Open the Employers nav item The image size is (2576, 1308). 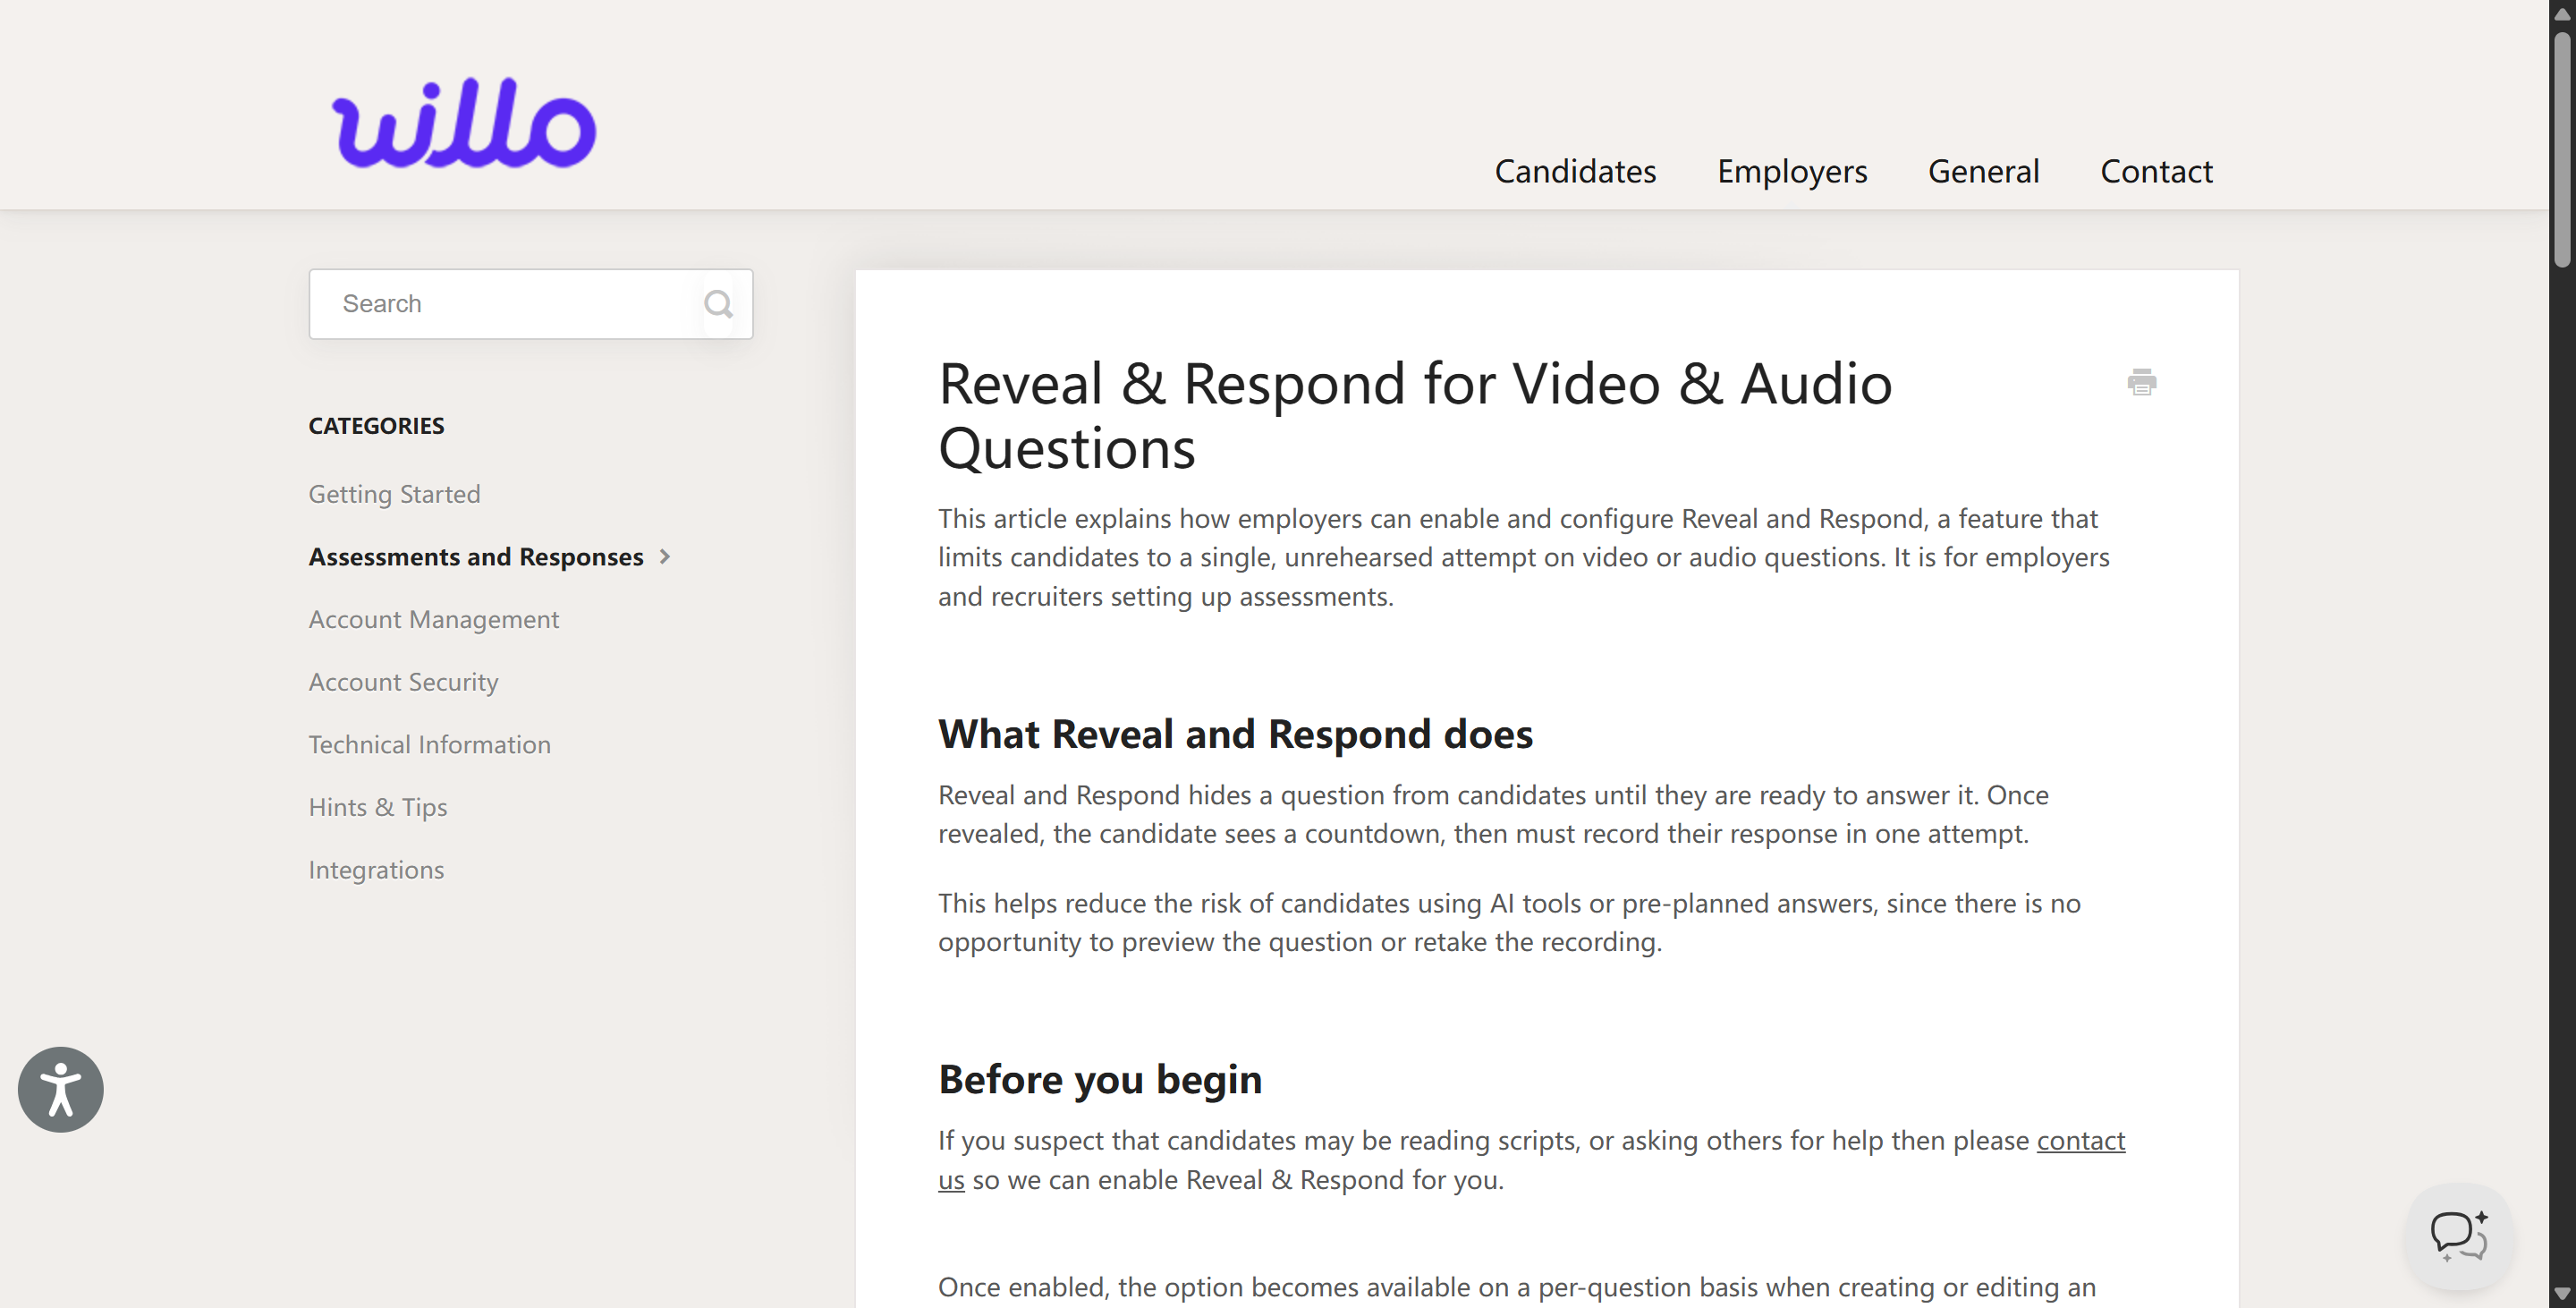pyautogui.click(x=1792, y=171)
